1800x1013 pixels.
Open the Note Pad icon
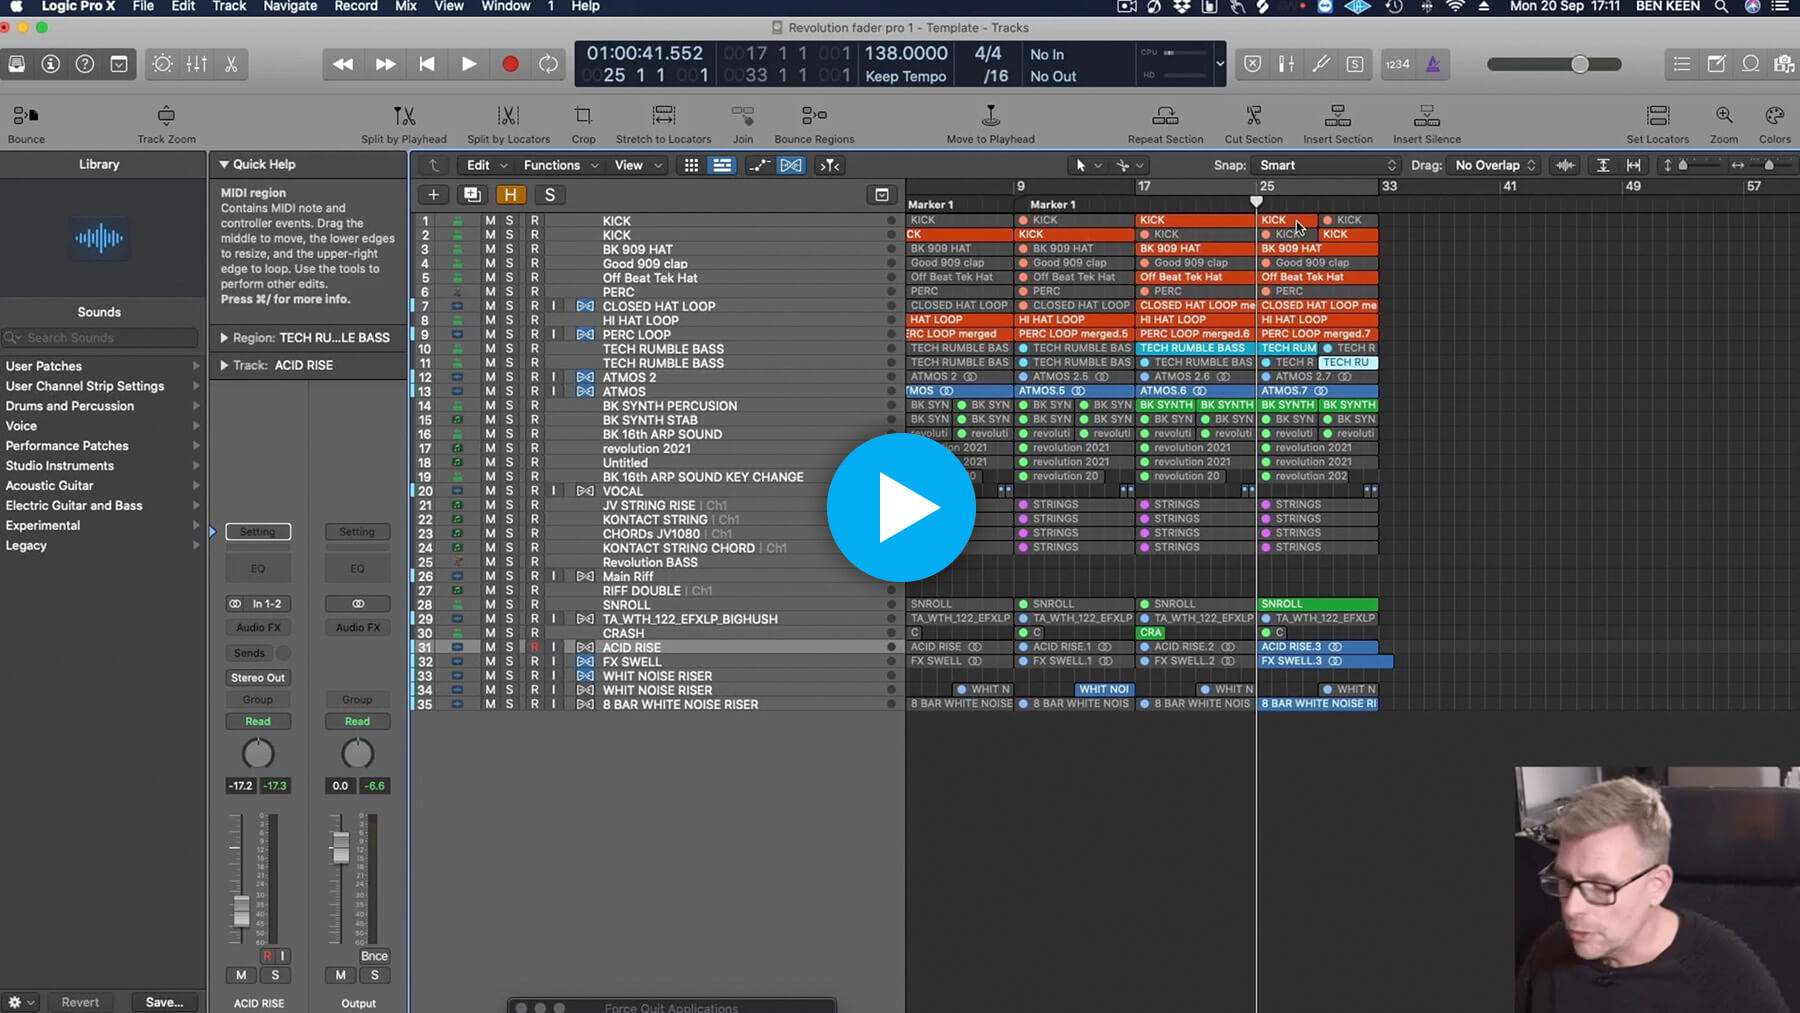pos(1716,64)
